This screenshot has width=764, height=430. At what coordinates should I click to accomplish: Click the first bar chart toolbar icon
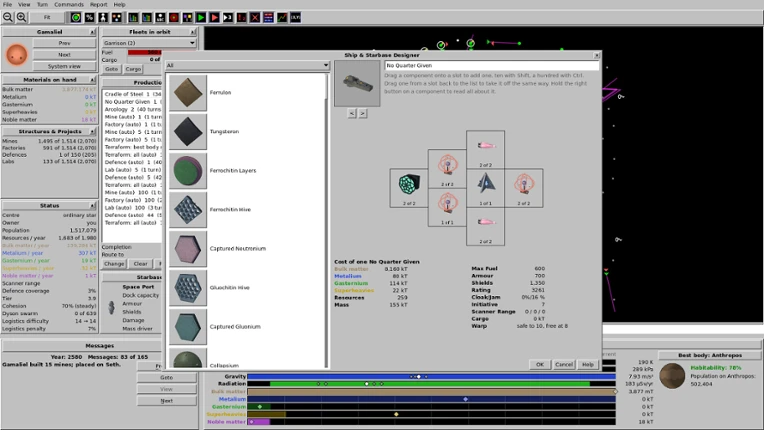click(133, 18)
